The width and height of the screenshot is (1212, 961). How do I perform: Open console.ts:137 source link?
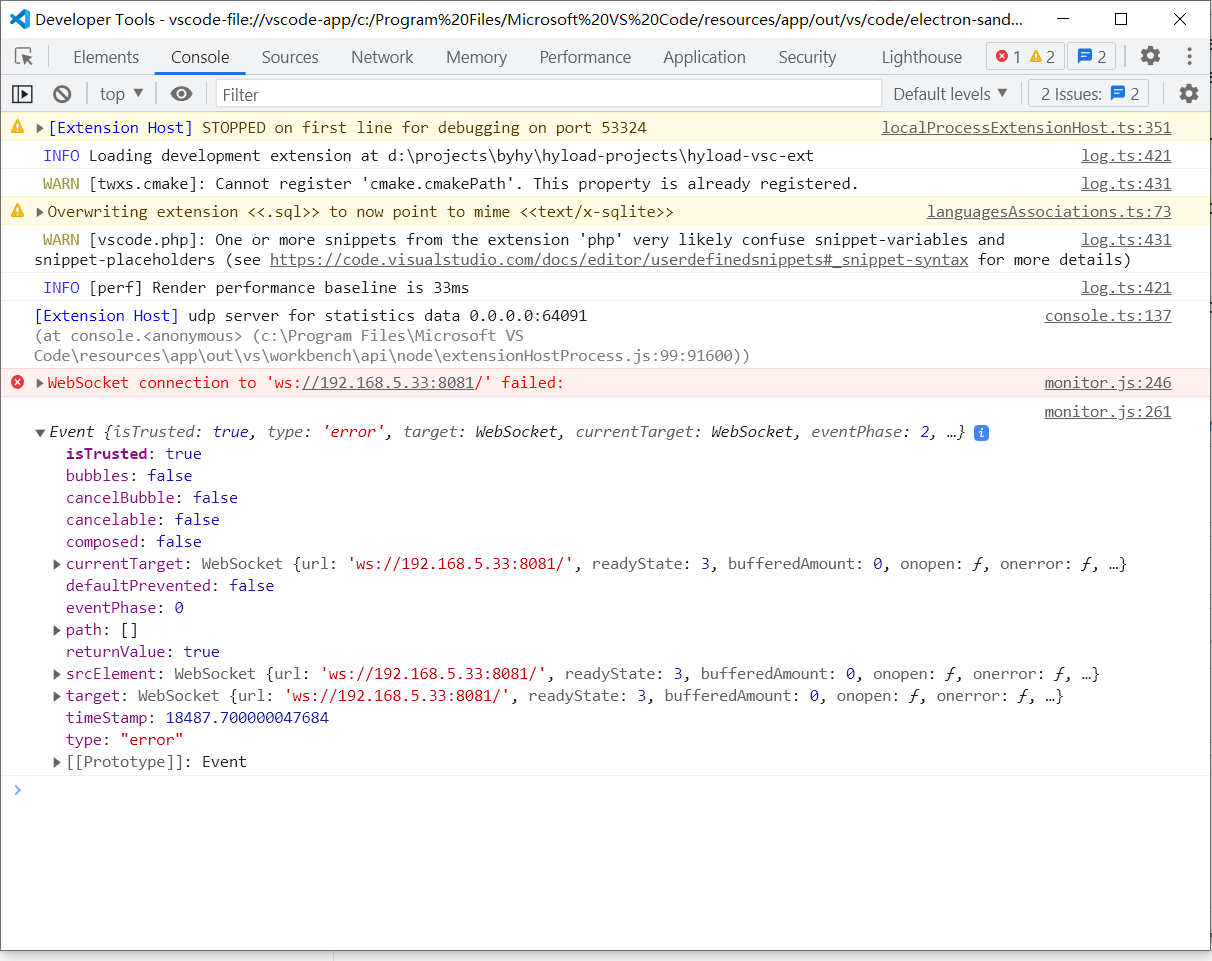coord(1108,316)
